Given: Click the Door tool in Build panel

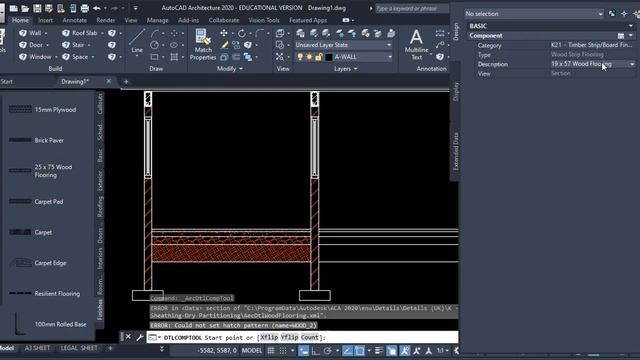Looking at the screenshot, I should coord(32,45).
